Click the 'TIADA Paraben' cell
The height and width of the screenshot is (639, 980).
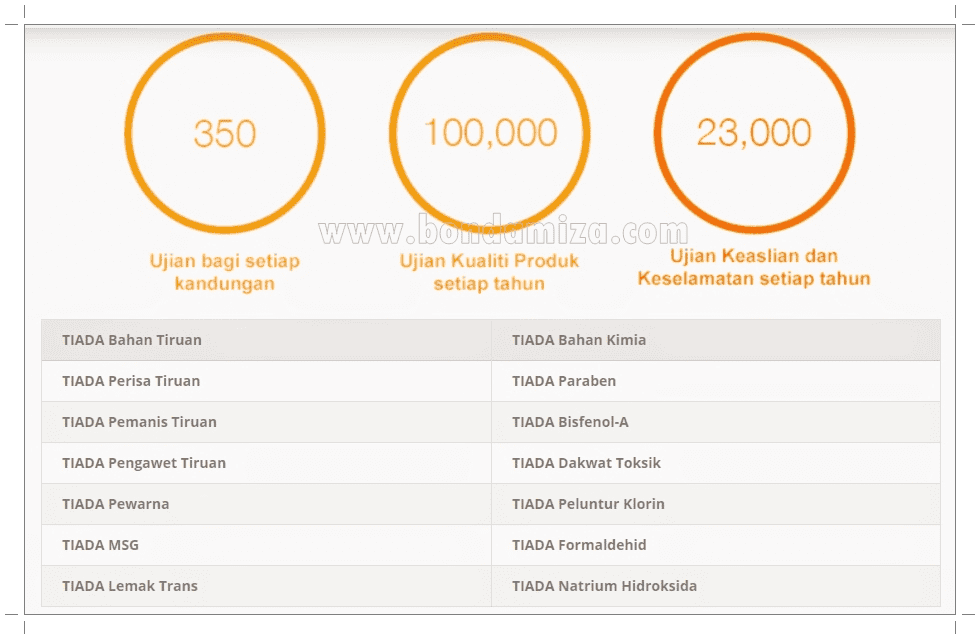coord(564,381)
